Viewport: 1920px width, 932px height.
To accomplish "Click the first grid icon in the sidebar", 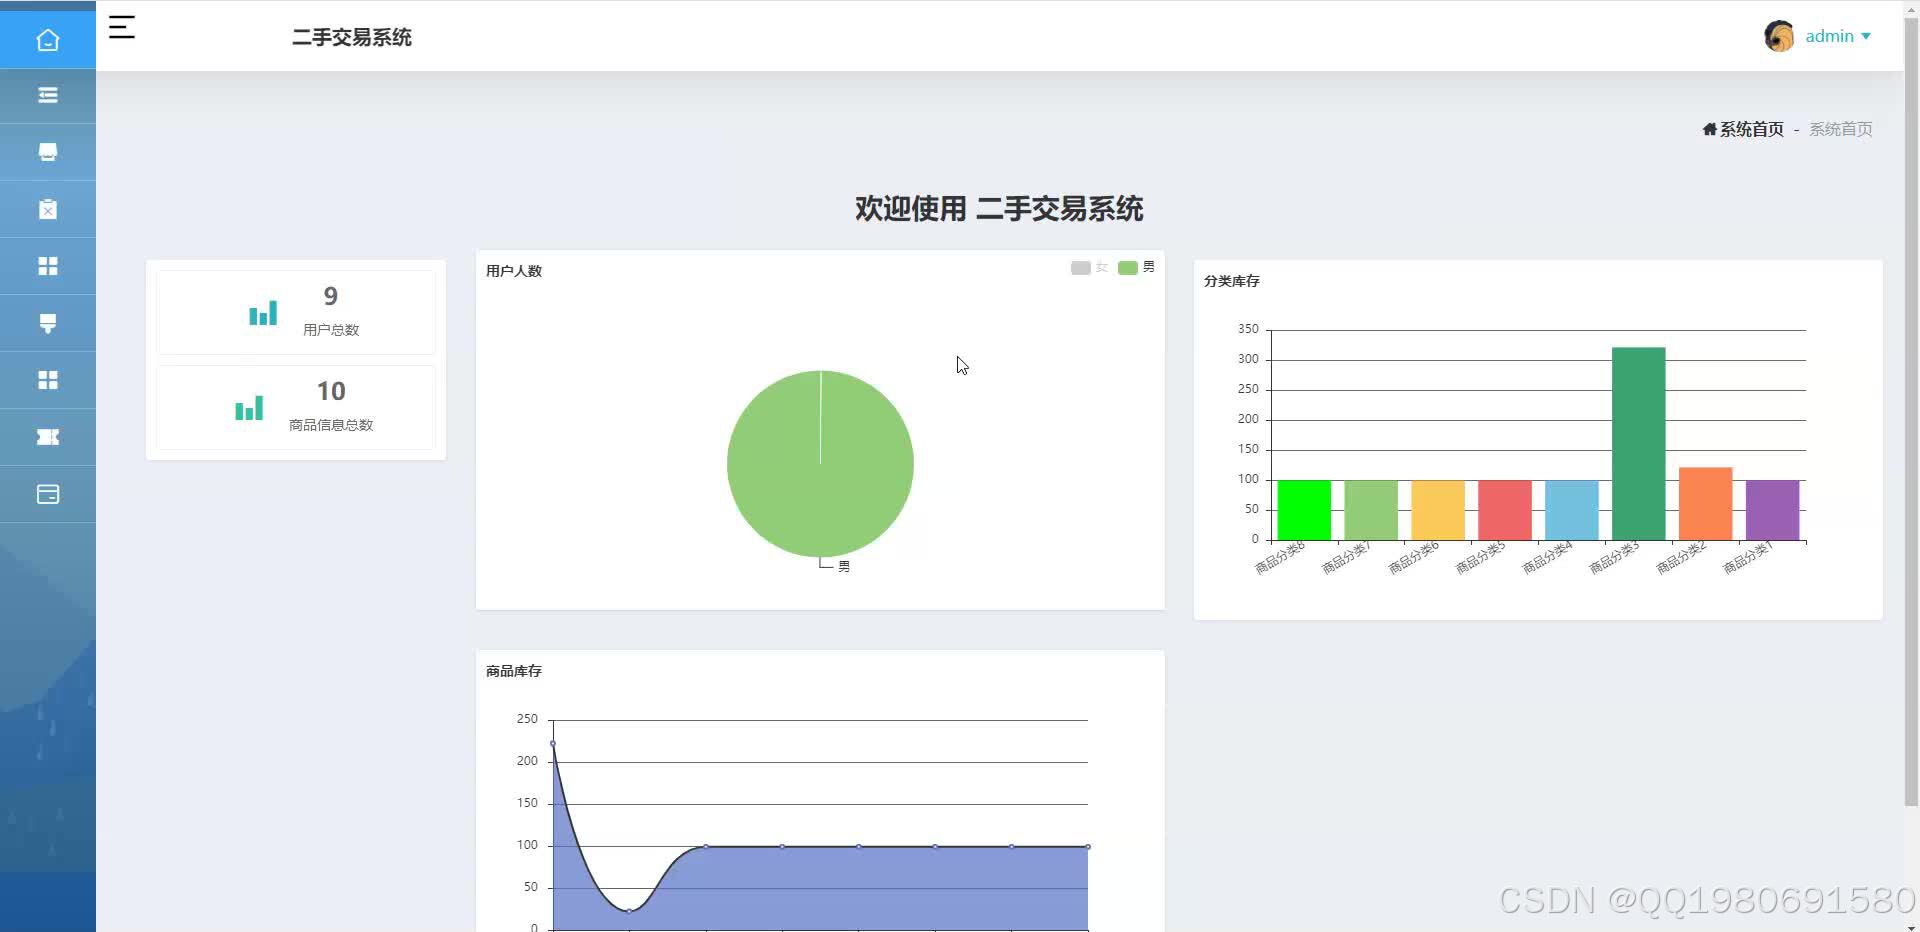I will coord(47,265).
